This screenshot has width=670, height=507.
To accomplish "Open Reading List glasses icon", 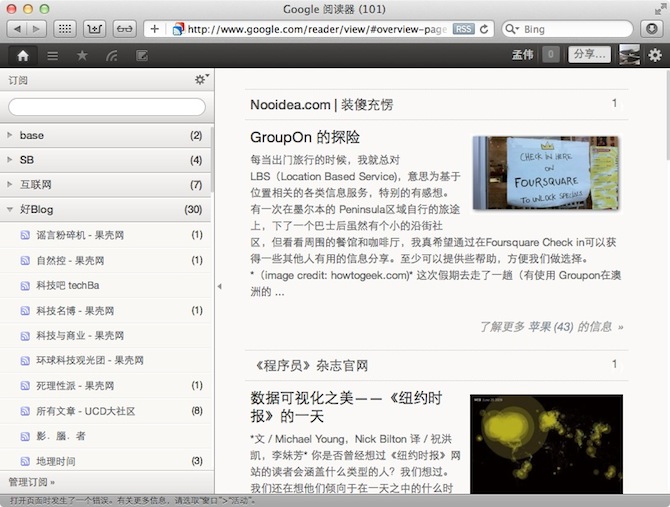I will click(124, 29).
